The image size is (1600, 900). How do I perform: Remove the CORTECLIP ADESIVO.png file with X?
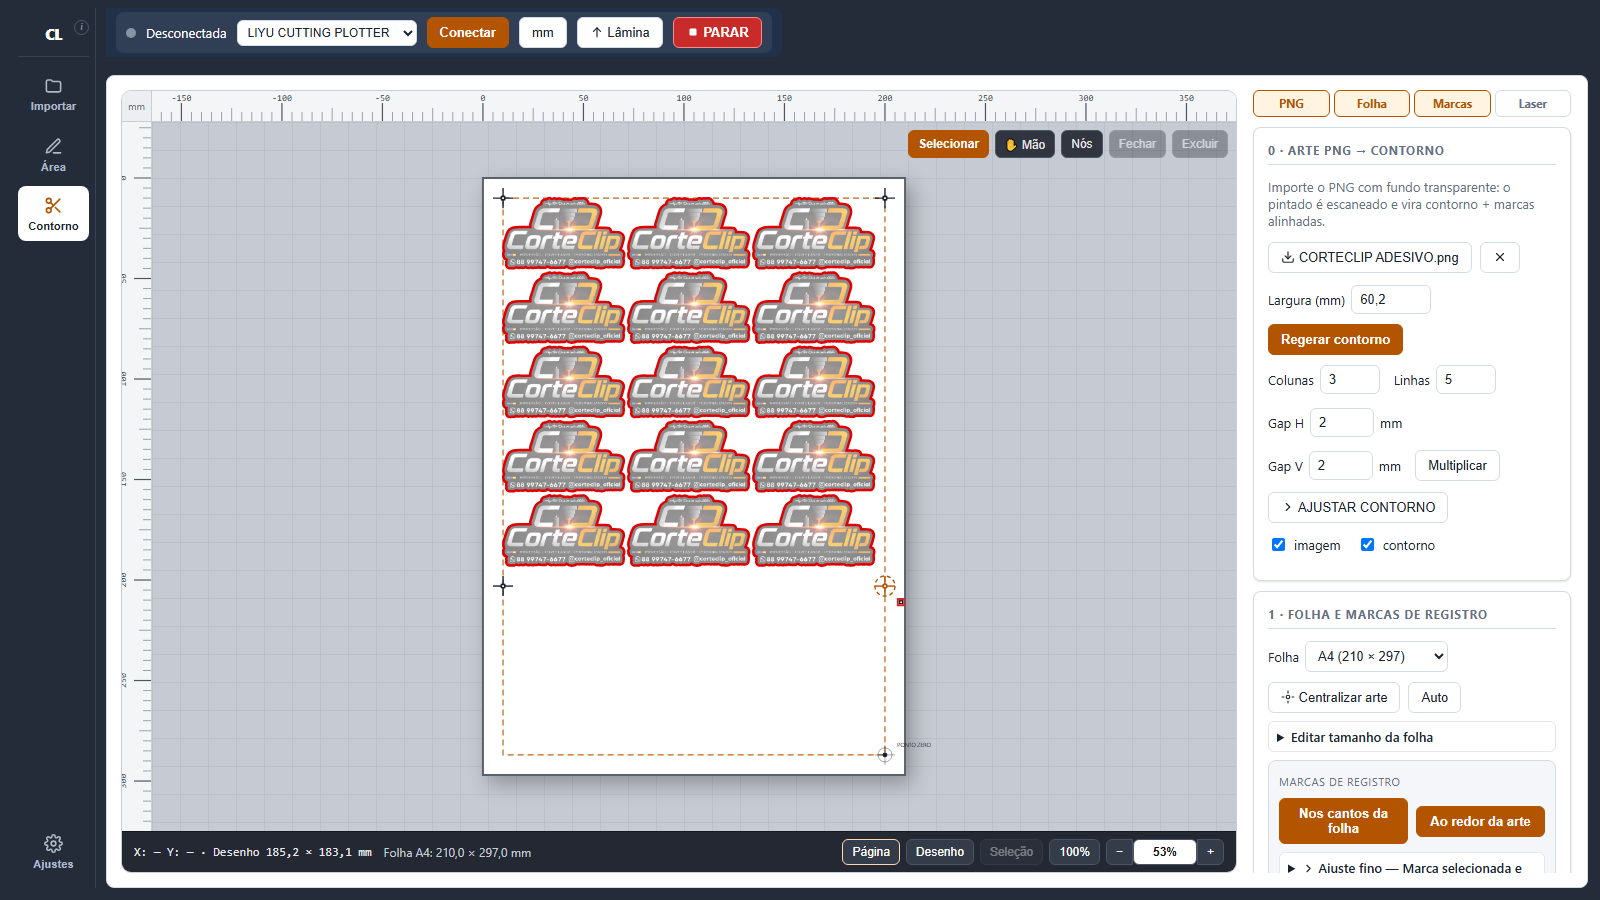click(x=1499, y=257)
